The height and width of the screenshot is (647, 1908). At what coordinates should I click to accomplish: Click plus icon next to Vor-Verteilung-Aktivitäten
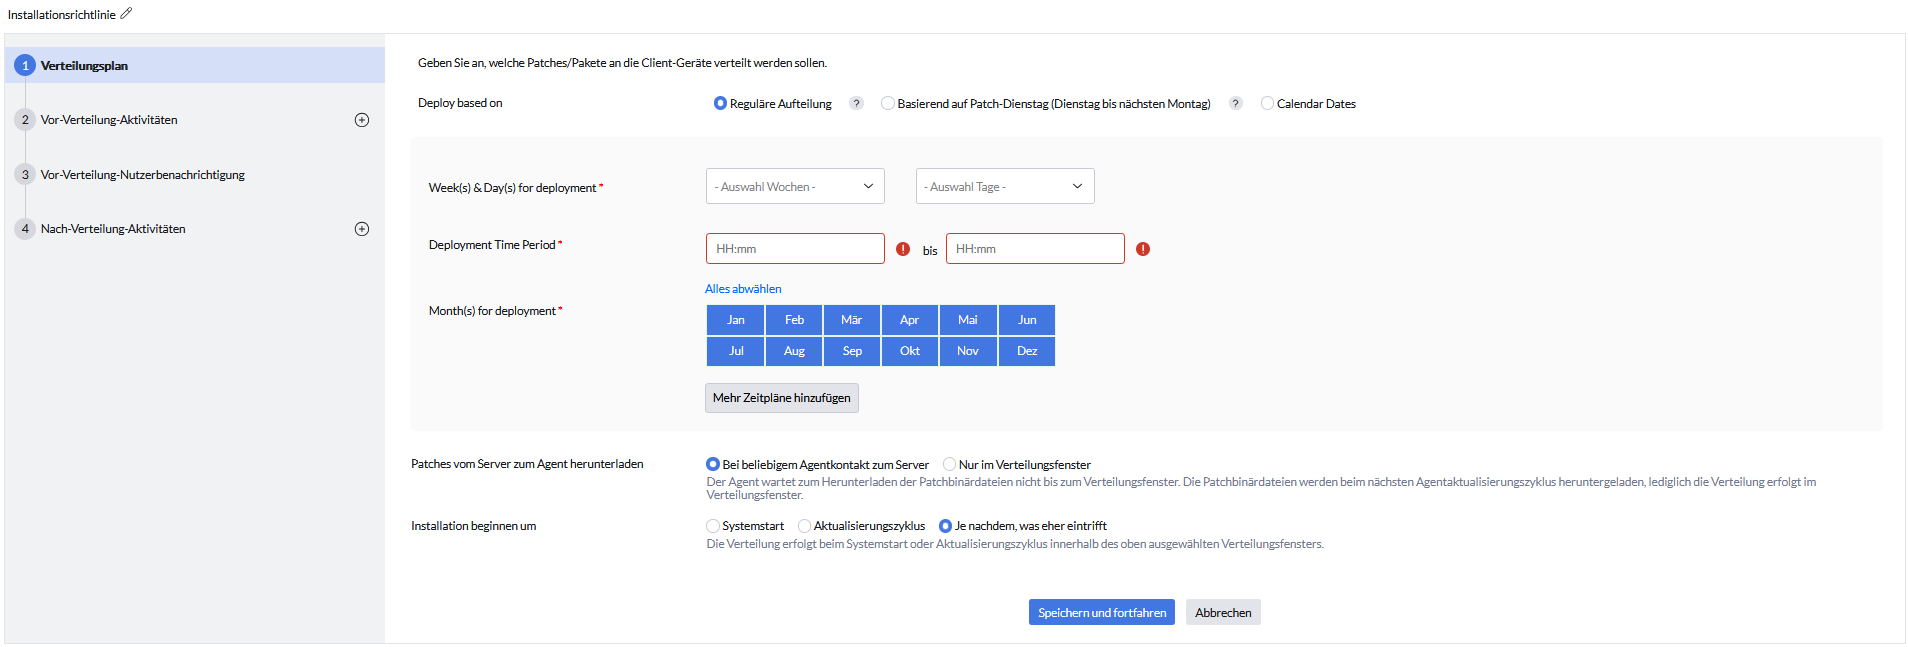click(x=362, y=120)
